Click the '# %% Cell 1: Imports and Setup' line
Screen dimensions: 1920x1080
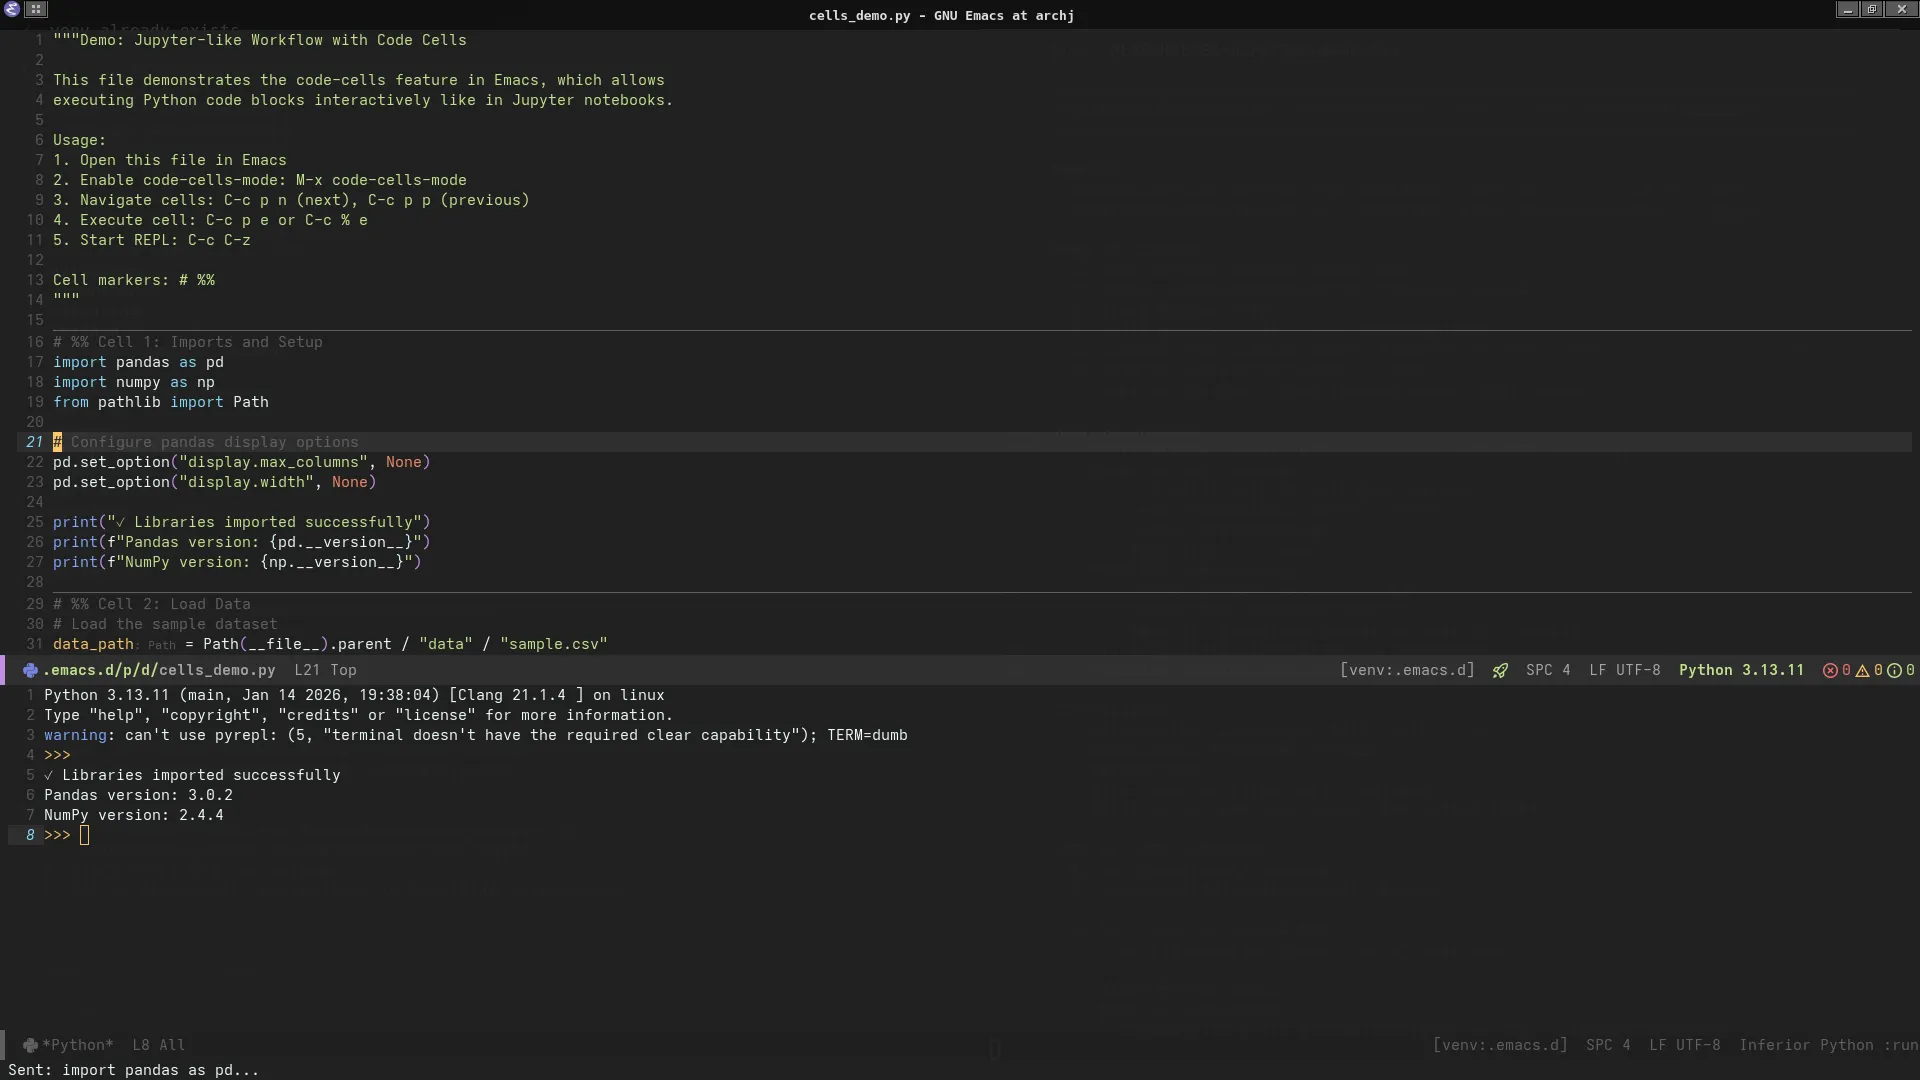click(188, 342)
